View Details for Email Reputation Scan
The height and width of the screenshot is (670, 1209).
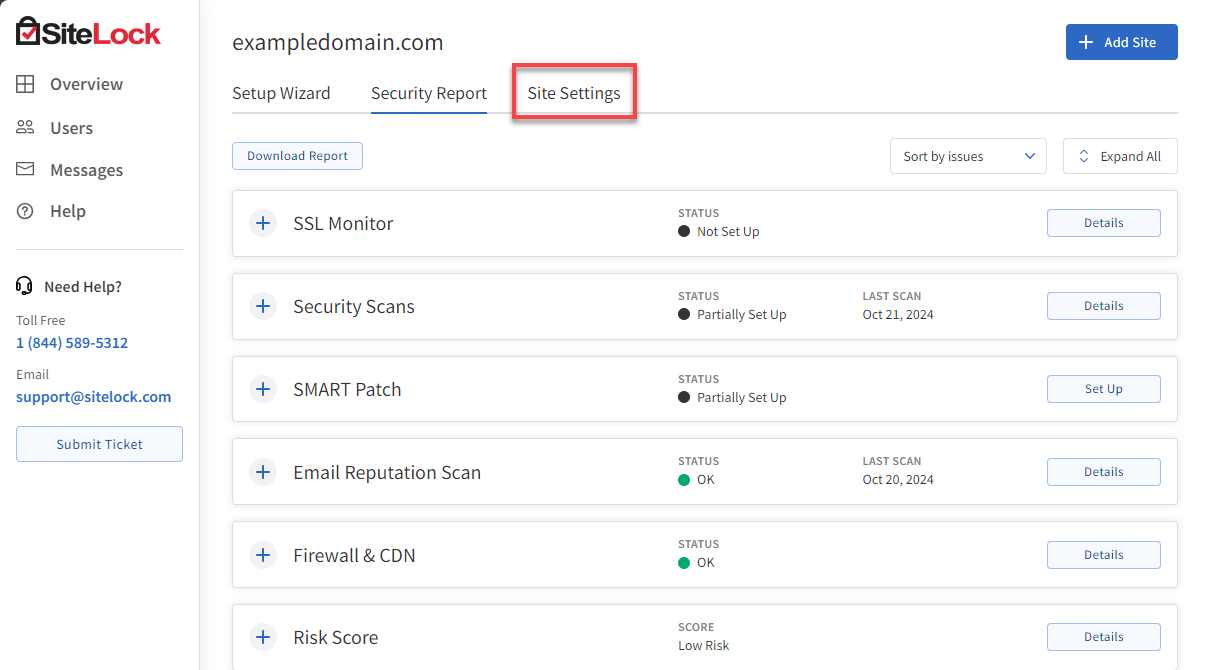[1103, 471]
